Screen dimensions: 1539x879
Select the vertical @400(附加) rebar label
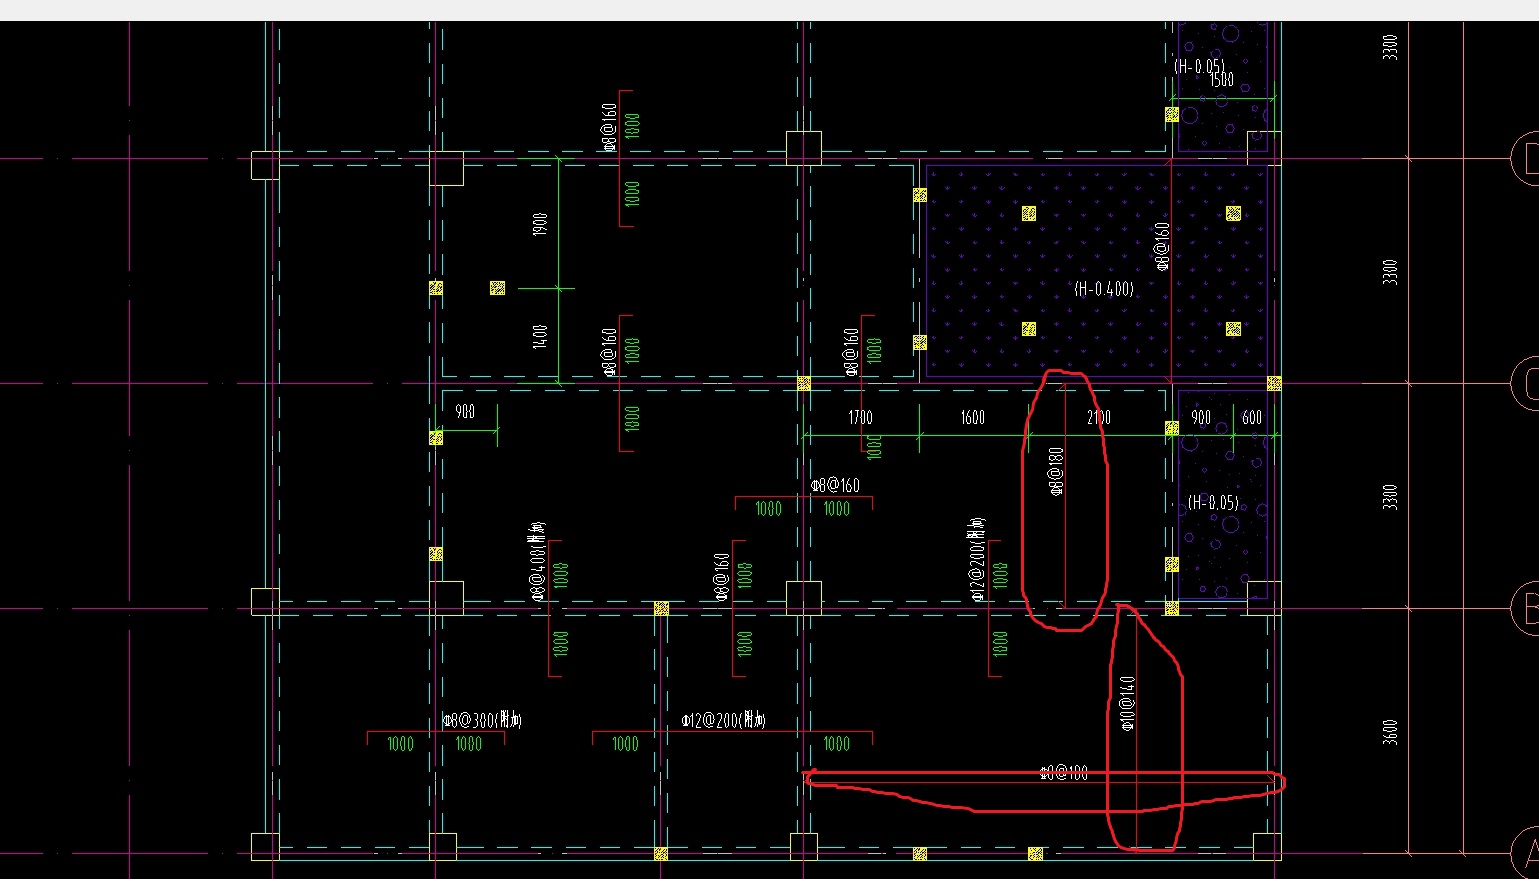pyautogui.click(x=538, y=562)
